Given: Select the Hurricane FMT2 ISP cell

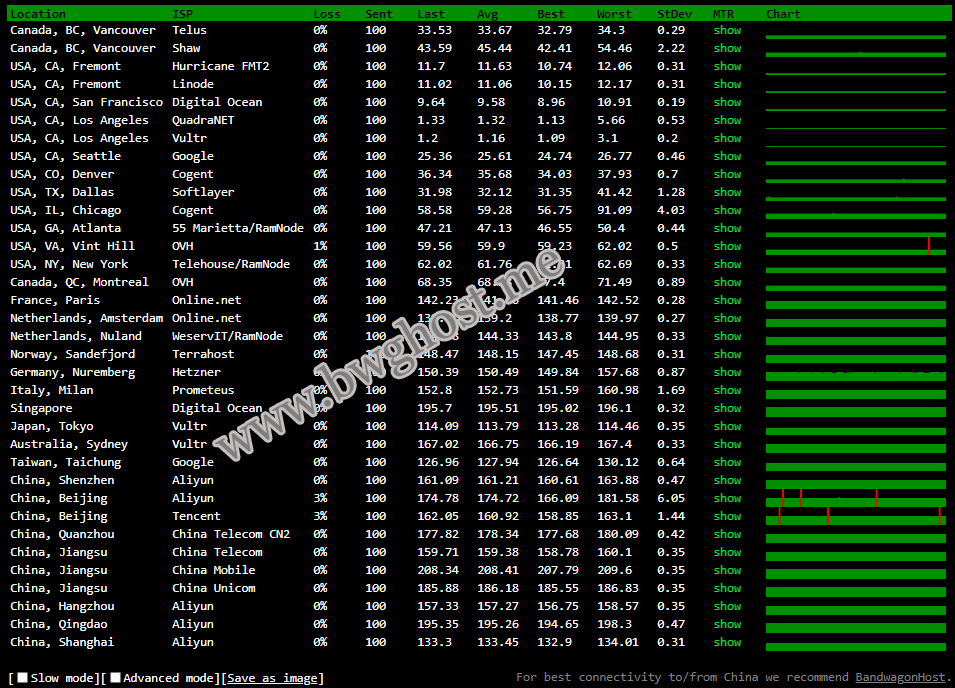Looking at the screenshot, I should [x=220, y=66].
